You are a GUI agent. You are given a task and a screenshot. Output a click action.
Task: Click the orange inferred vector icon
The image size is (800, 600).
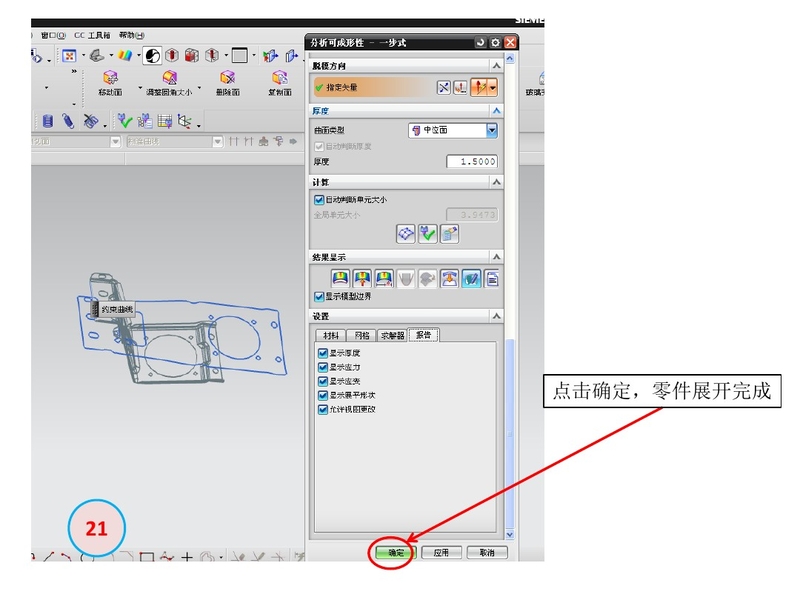tap(480, 88)
